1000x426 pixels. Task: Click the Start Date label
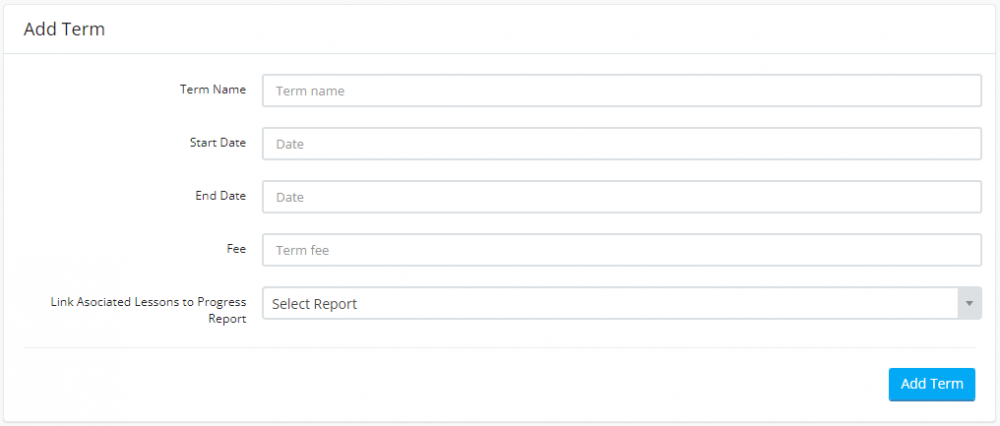pyautogui.click(x=217, y=143)
